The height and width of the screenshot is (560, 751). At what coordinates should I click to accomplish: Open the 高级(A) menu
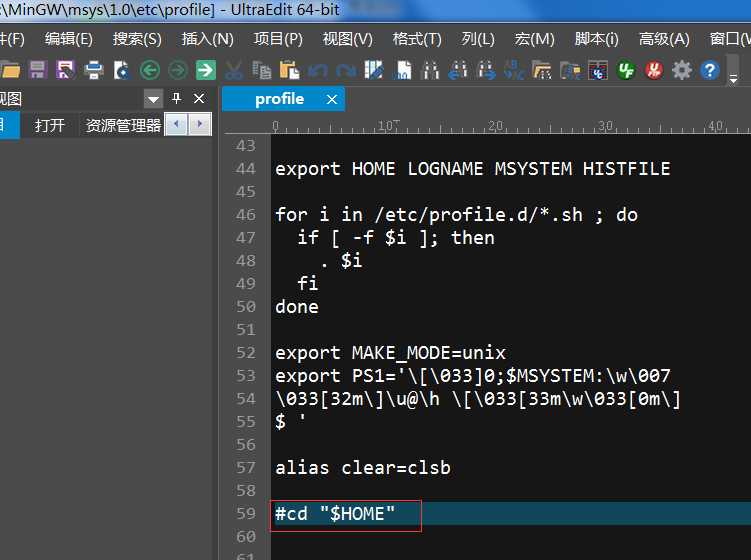[x=664, y=39]
